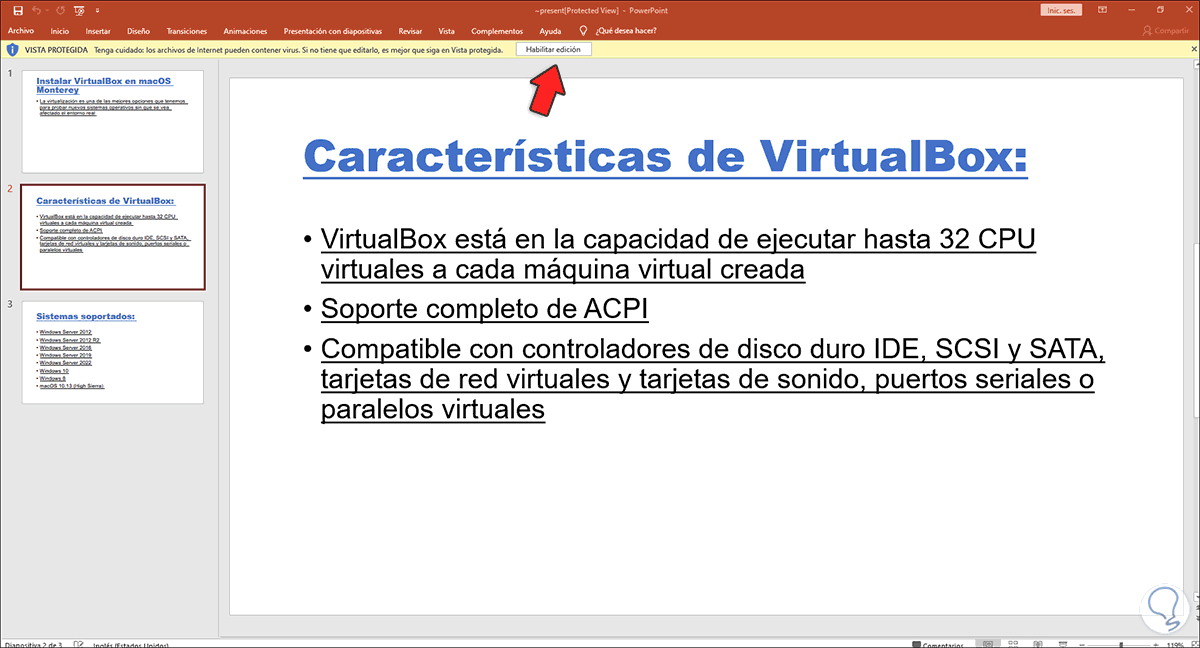
Task: Open the Undo history dropdown arrow
Action: point(46,10)
